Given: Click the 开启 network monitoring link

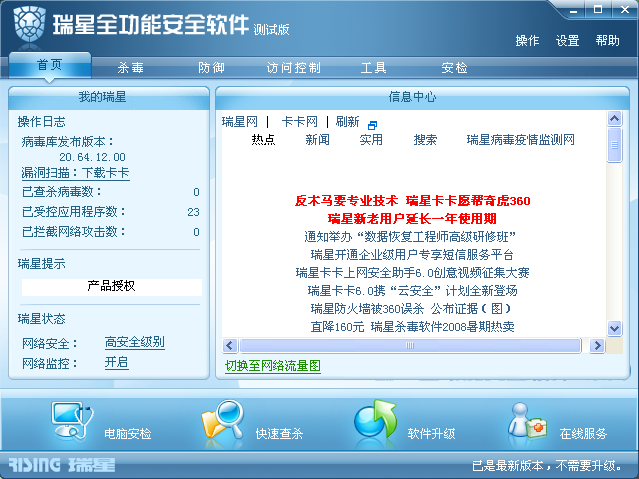Looking at the screenshot, I should pyautogui.click(x=117, y=362).
